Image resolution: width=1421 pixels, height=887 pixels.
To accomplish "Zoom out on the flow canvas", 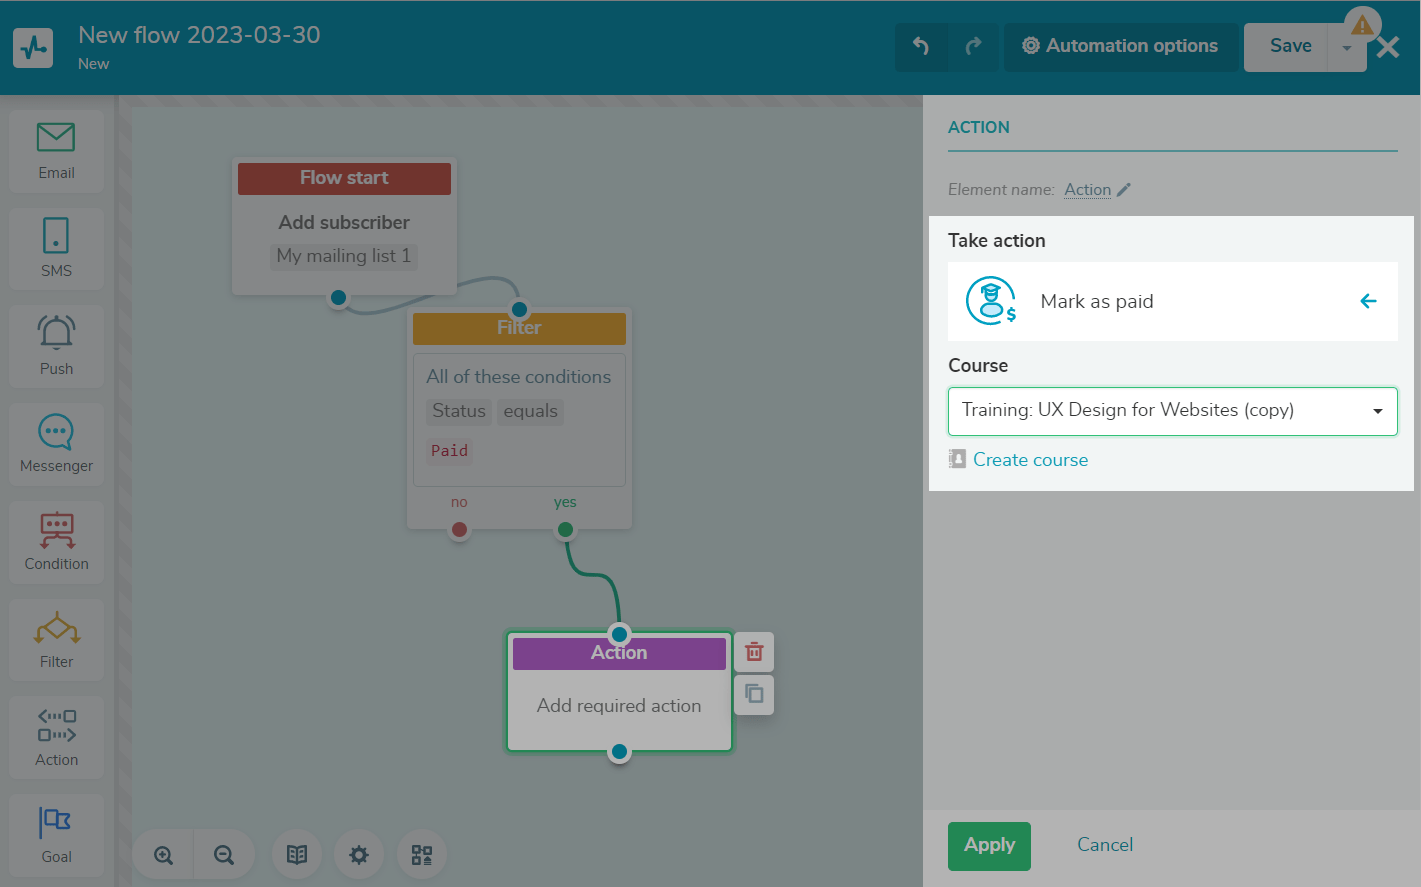I will tap(224, 855).
